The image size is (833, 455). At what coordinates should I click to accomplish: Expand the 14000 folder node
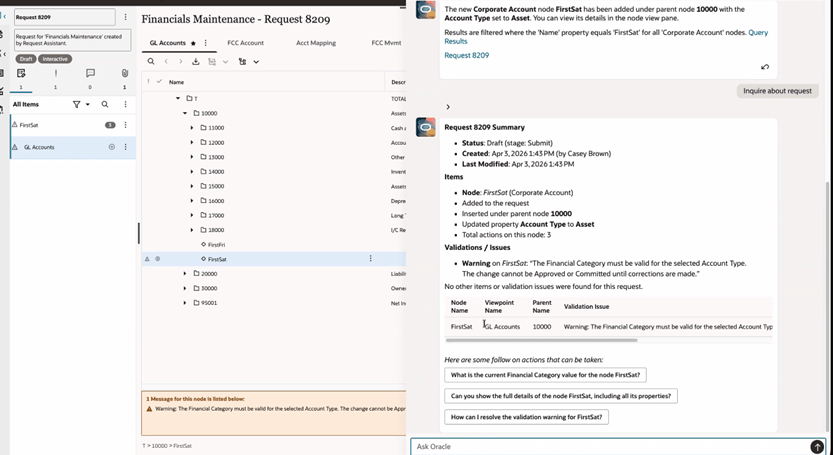point(192,172)
